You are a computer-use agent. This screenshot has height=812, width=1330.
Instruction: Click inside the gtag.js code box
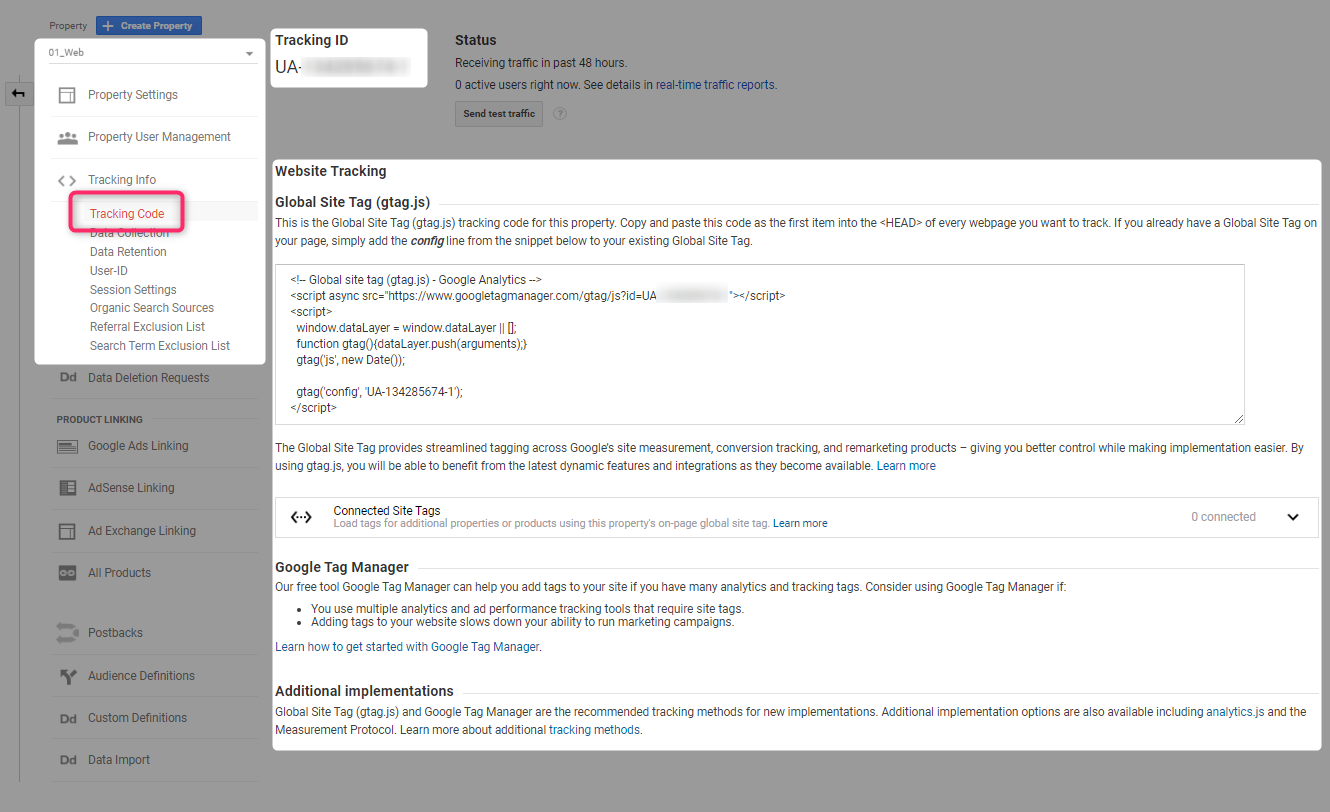(x=760, y=344)
